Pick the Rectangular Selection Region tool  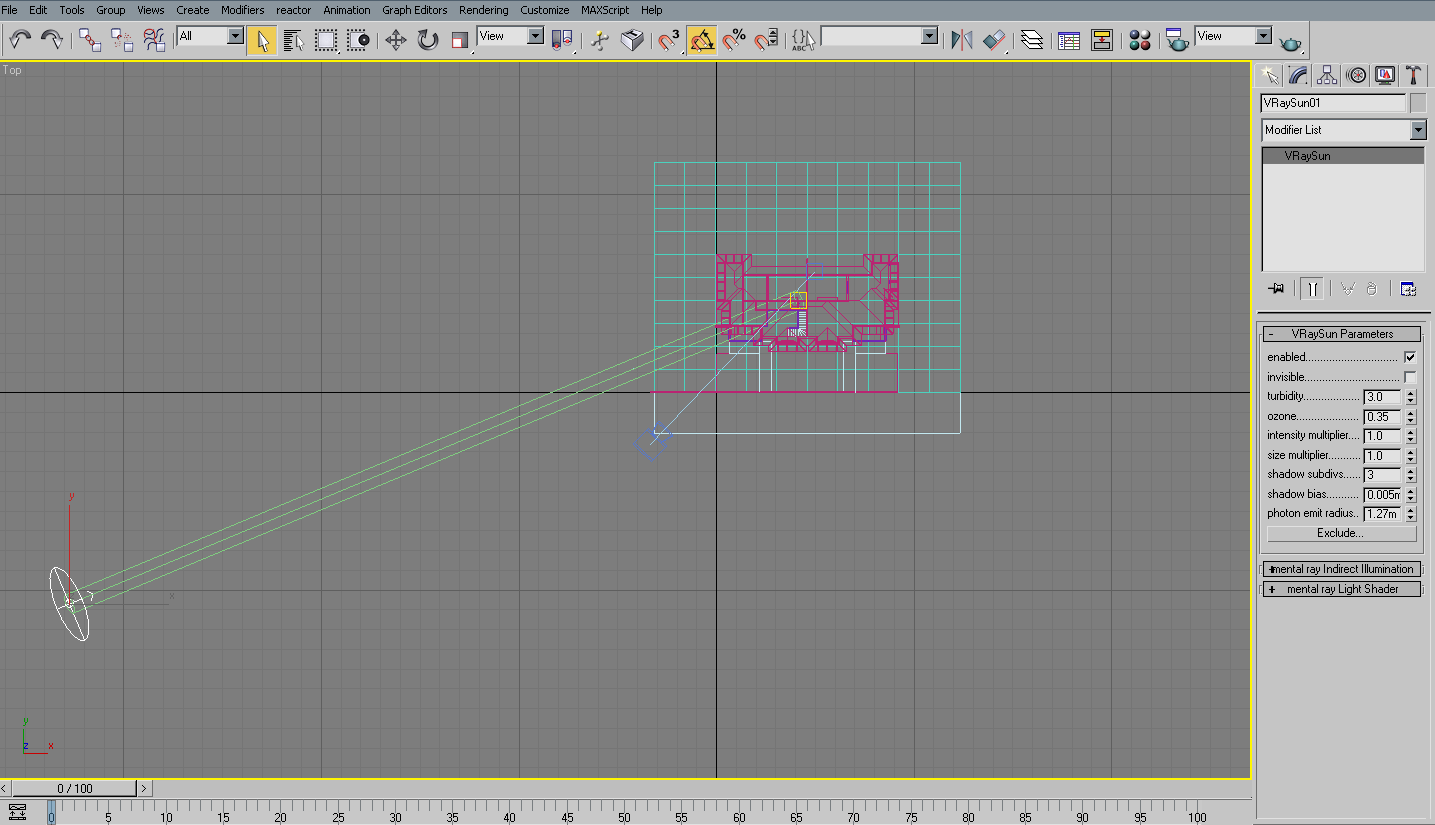coord(326,39)
